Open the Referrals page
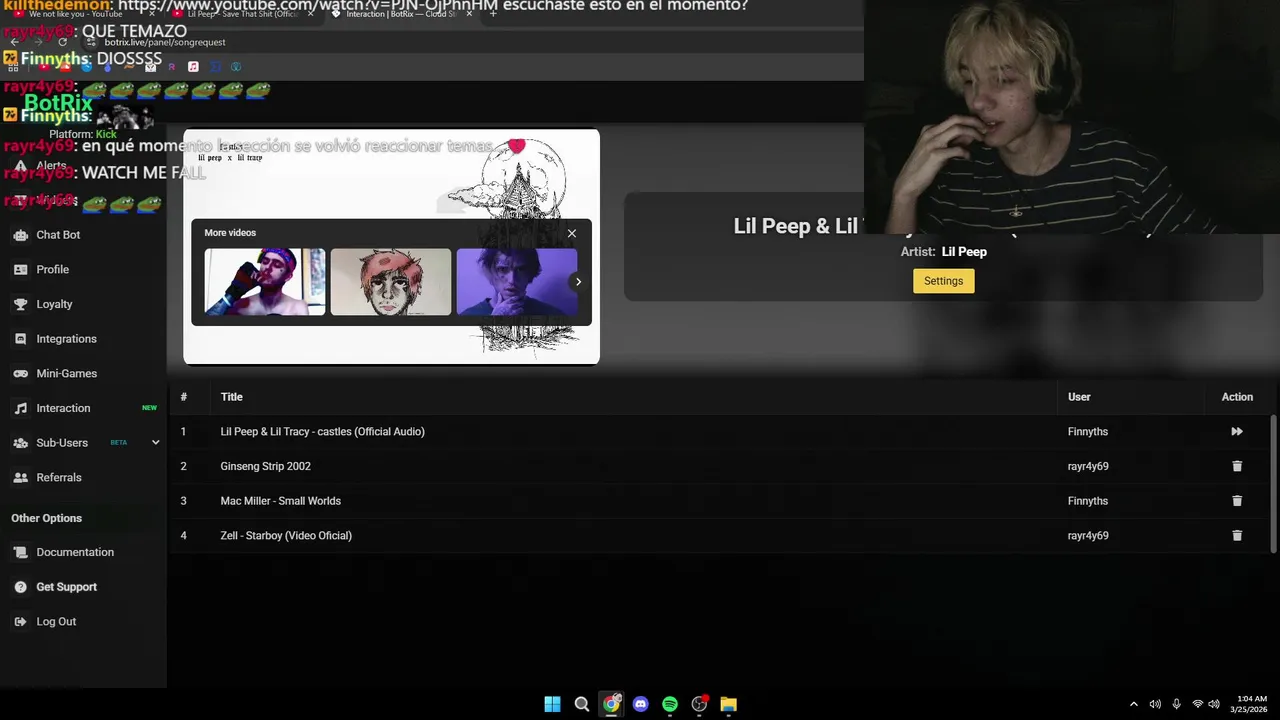Screen dimensions: 1280x720 click(x=59, y=477)
